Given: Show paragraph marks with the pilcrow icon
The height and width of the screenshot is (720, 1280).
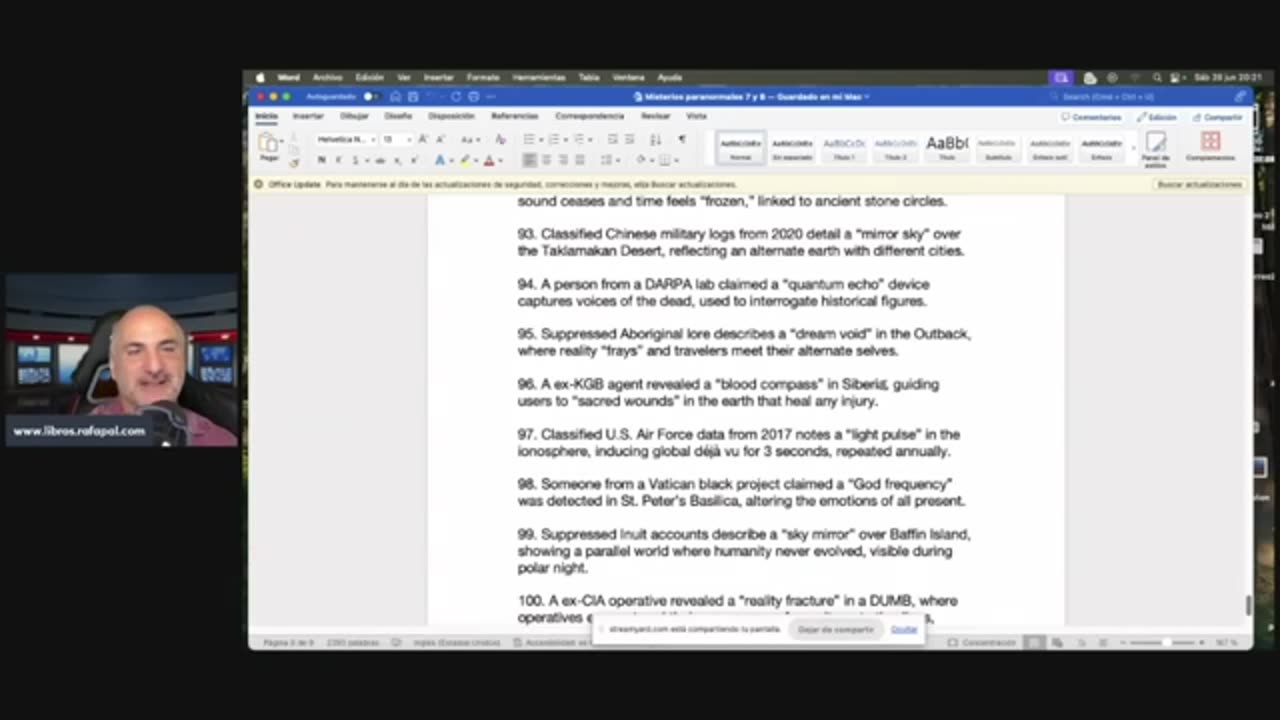Looking at the screenshot, I should tap(682, 140).
